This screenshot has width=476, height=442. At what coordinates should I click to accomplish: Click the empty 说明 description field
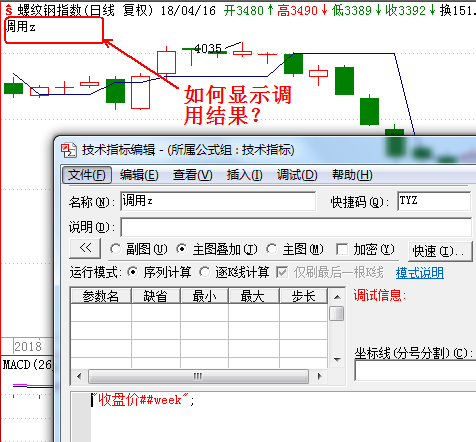pyautogui.click(x=296, y=227)
